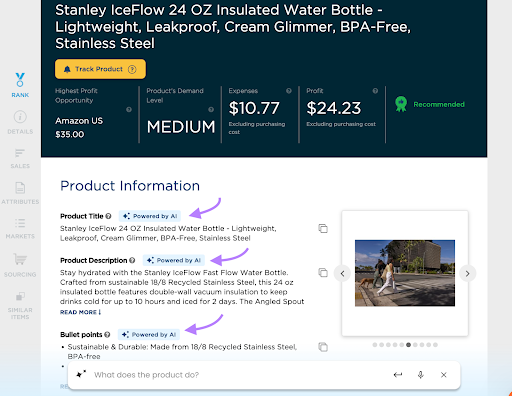Click the $35.00 price text

(70, 134)
